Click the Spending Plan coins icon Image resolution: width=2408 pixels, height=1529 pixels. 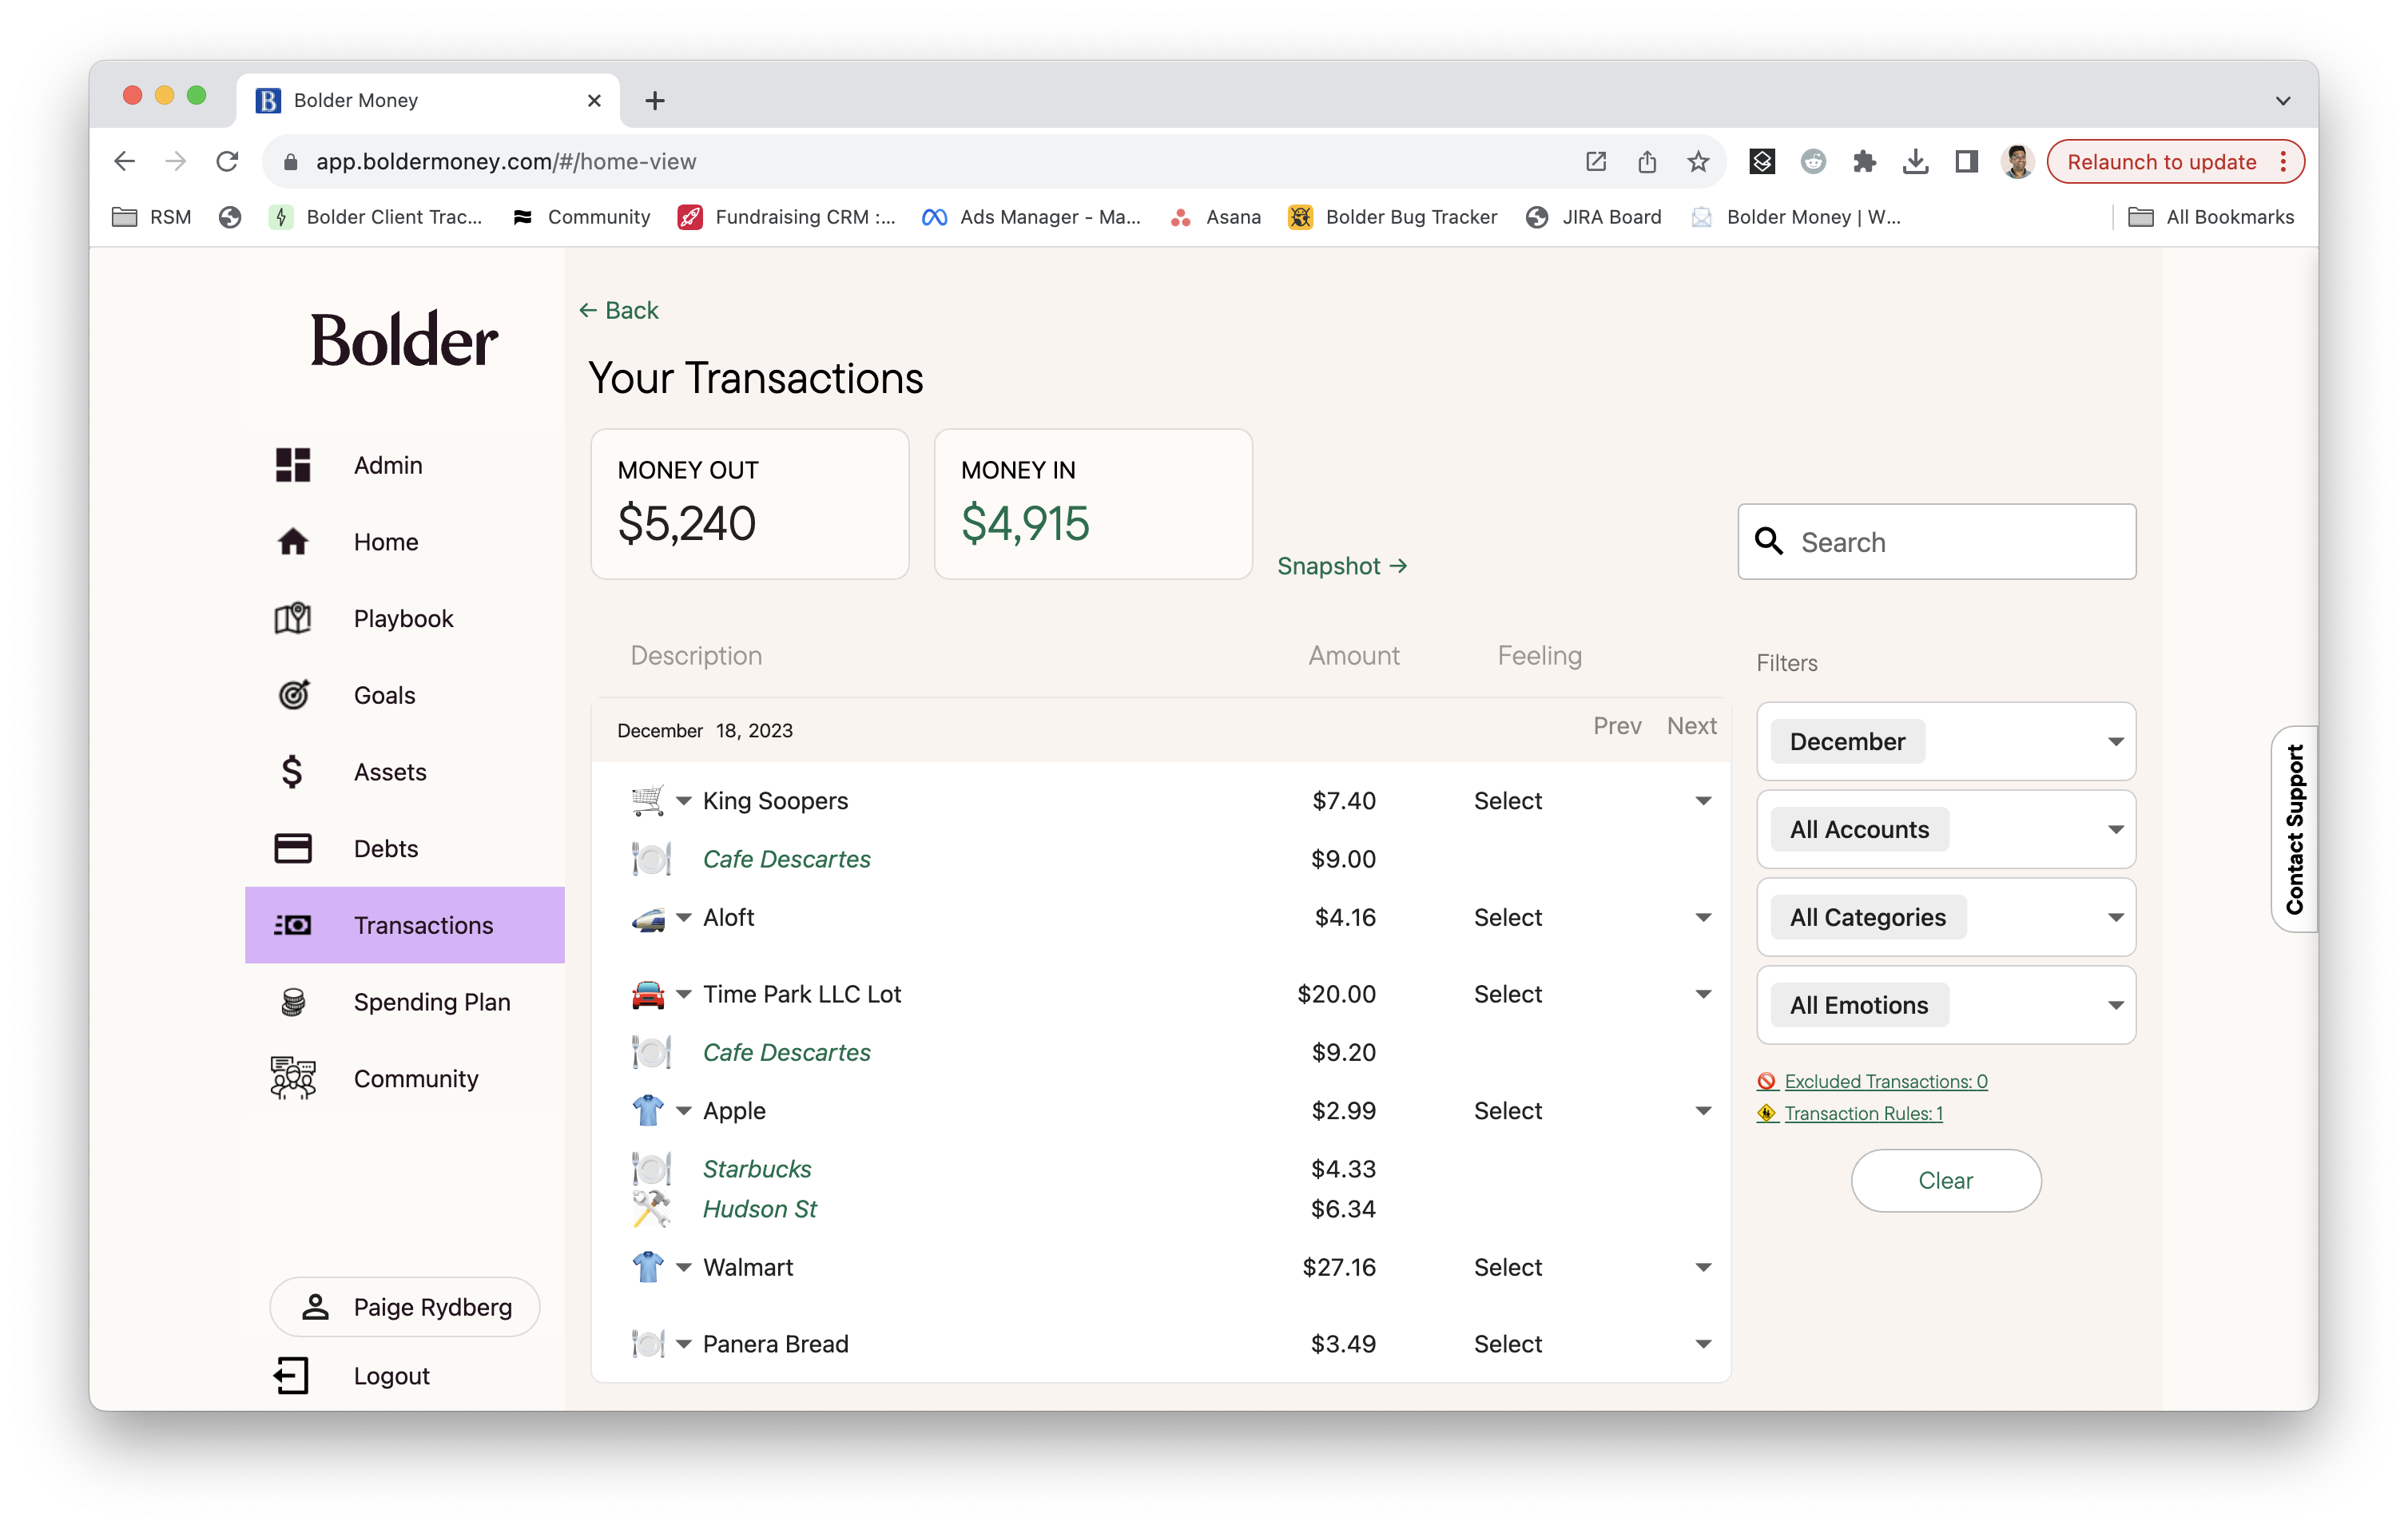pyautogui.click(x=293, y=1002)
